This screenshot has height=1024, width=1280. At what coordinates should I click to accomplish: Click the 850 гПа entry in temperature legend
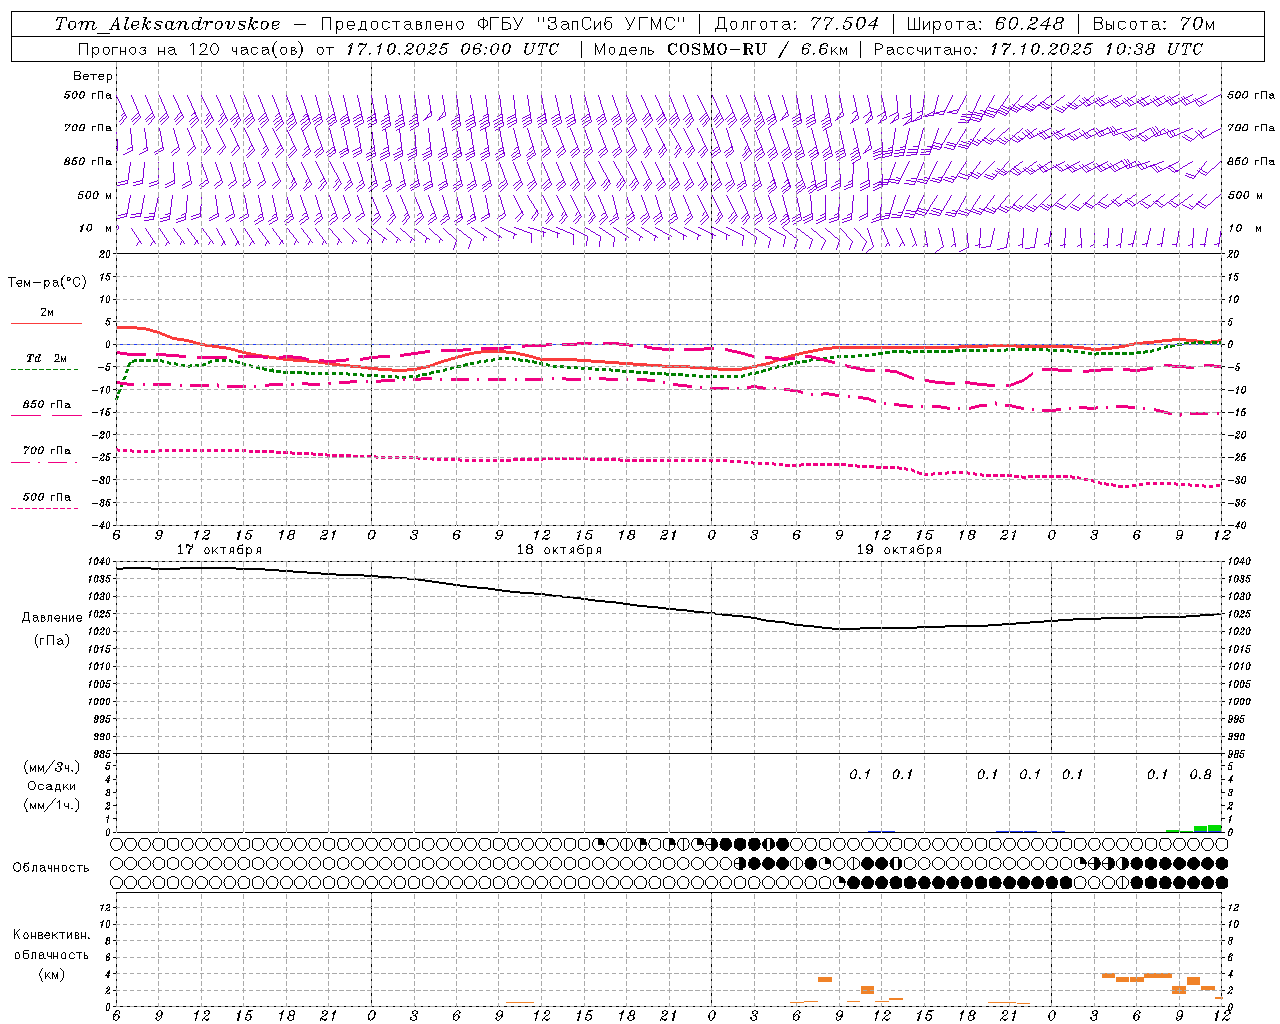click(46, 405)
